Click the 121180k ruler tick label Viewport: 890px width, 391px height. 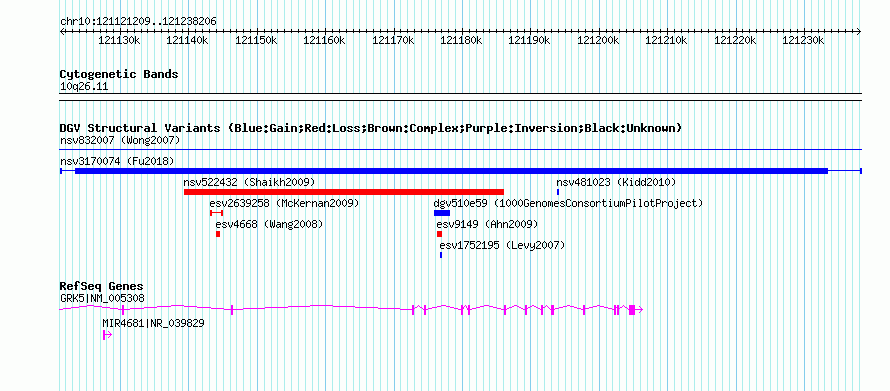(460, 40)
